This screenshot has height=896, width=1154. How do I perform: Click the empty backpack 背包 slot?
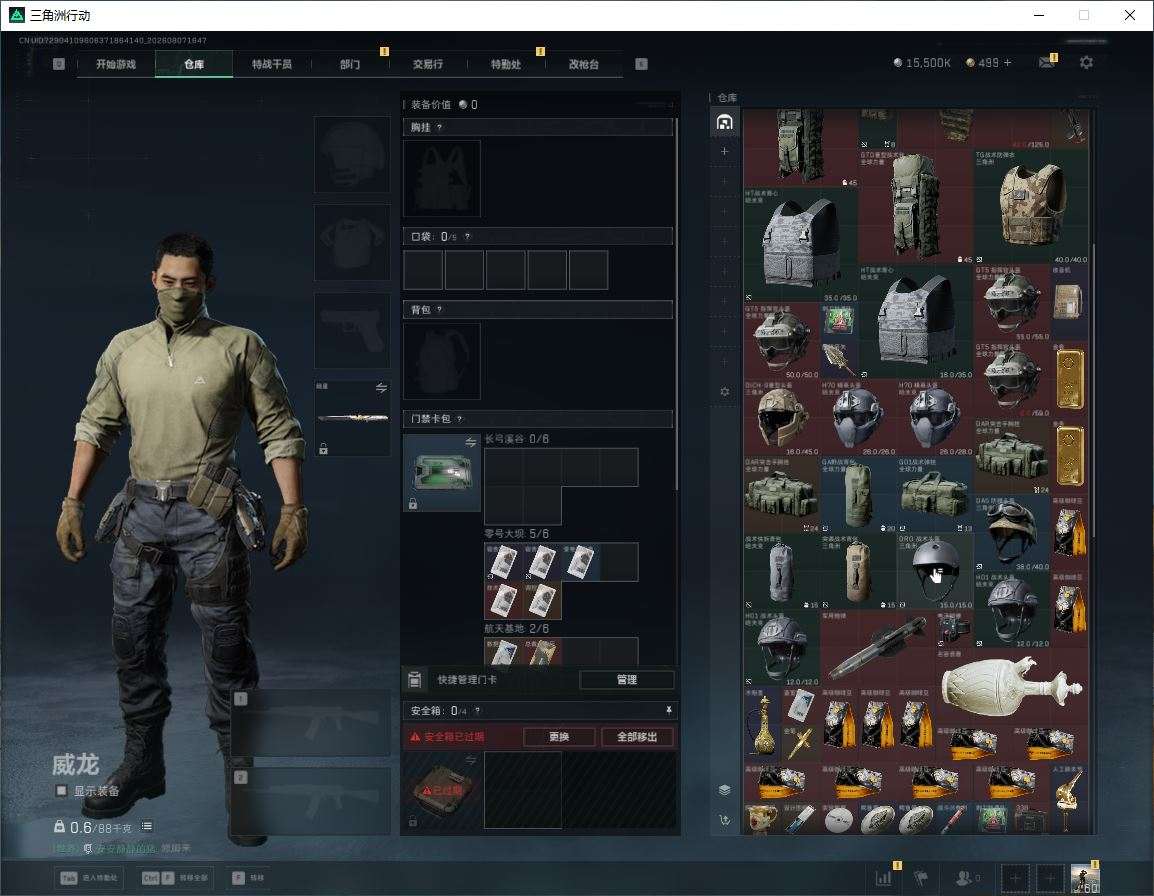pos(442,361)
